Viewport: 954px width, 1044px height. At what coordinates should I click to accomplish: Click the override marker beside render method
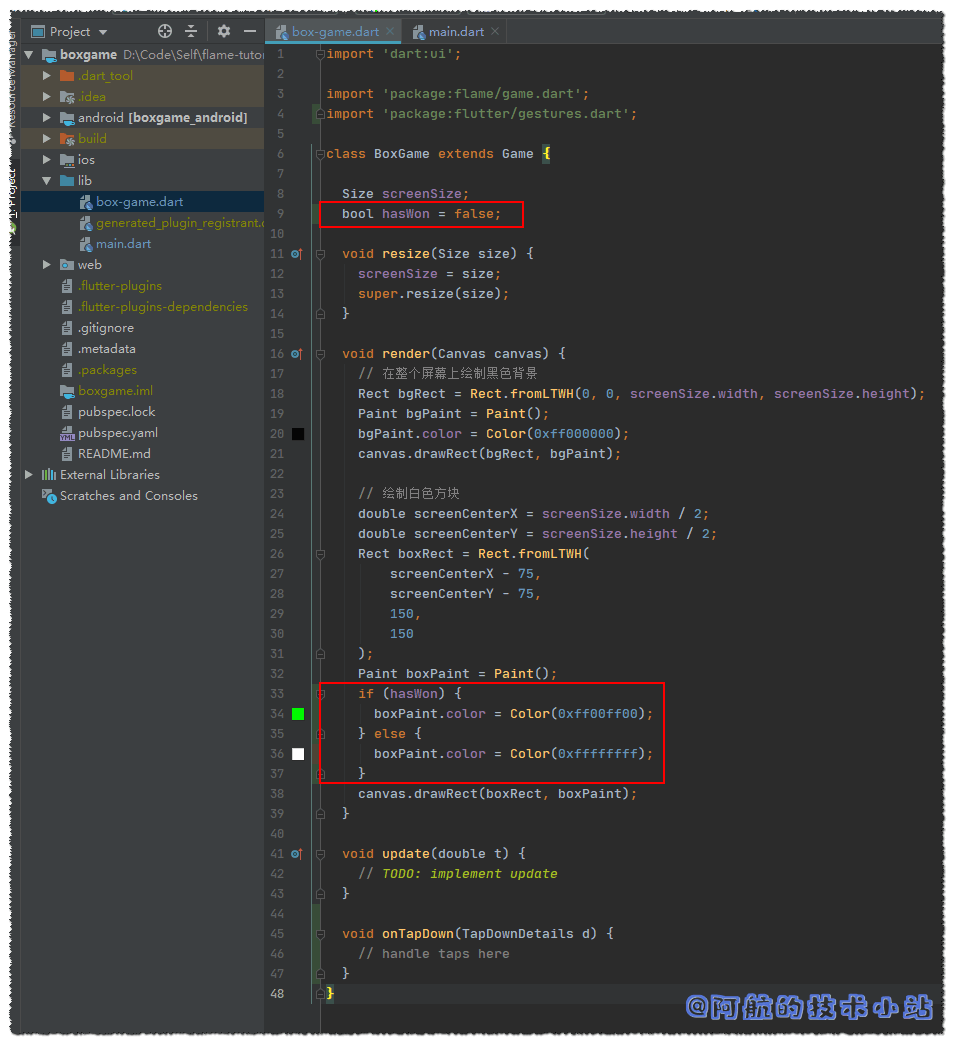coord(296,354)
